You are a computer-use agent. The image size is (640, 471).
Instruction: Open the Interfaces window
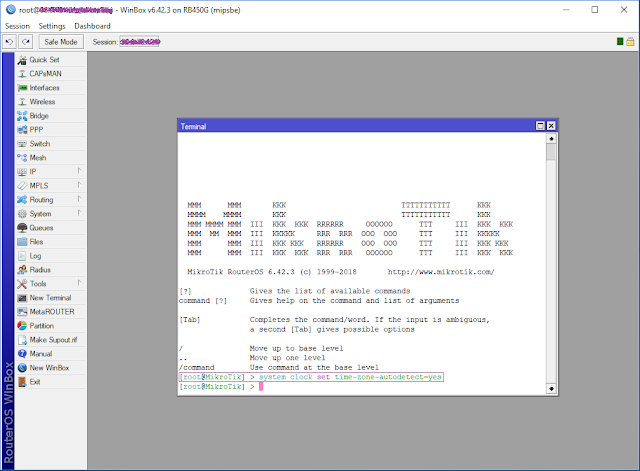(x=51, y=88)
